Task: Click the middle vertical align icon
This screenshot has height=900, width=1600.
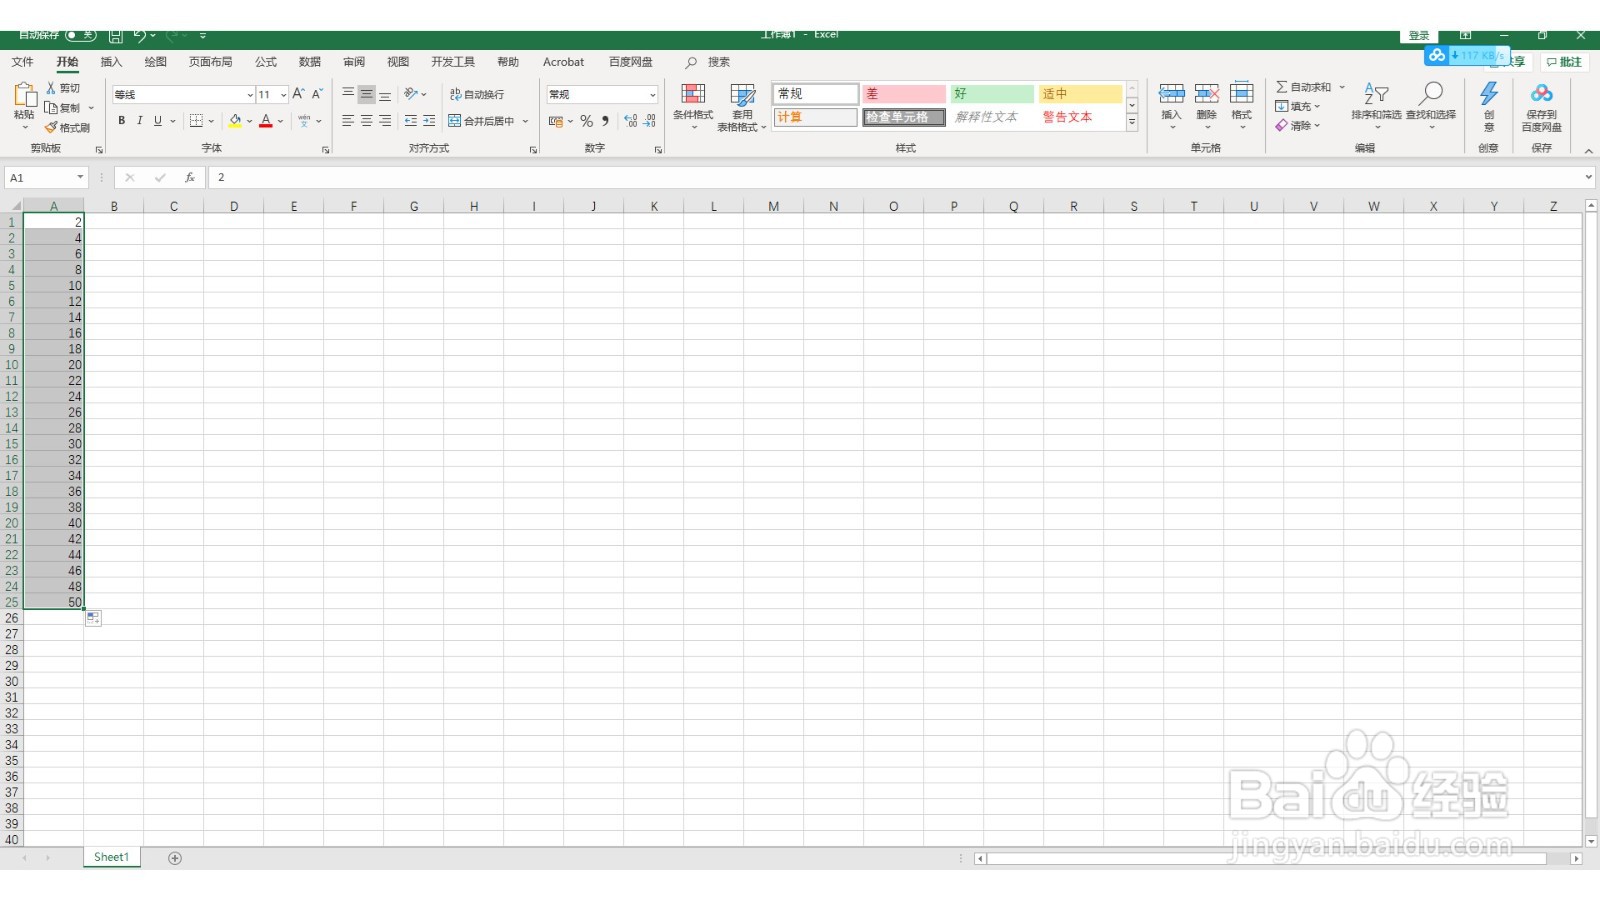Action: click(367, 94)
